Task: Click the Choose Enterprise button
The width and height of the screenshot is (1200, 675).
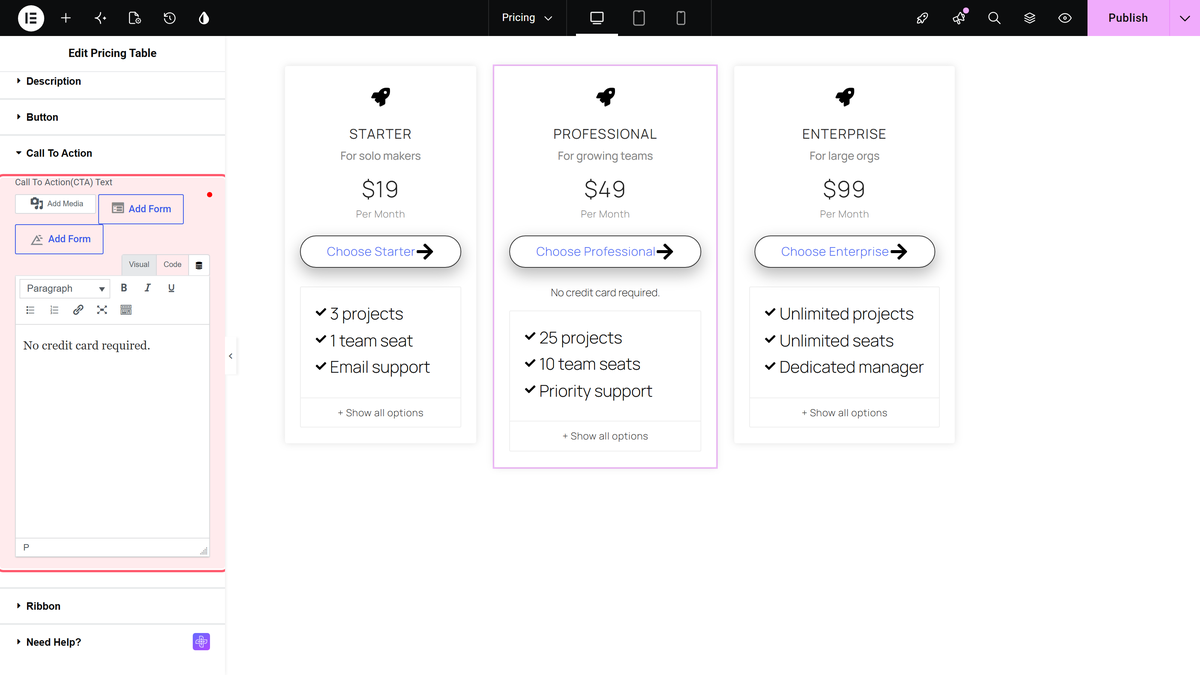Action: tap(844, 252)
